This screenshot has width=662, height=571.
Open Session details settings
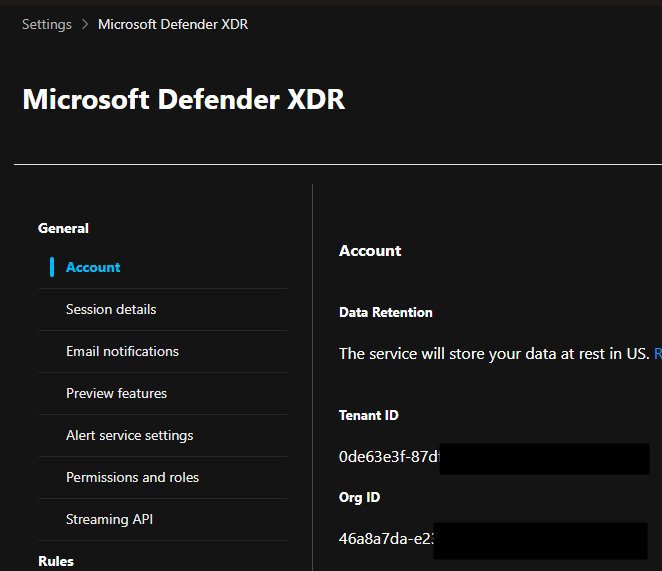[111, 309]
